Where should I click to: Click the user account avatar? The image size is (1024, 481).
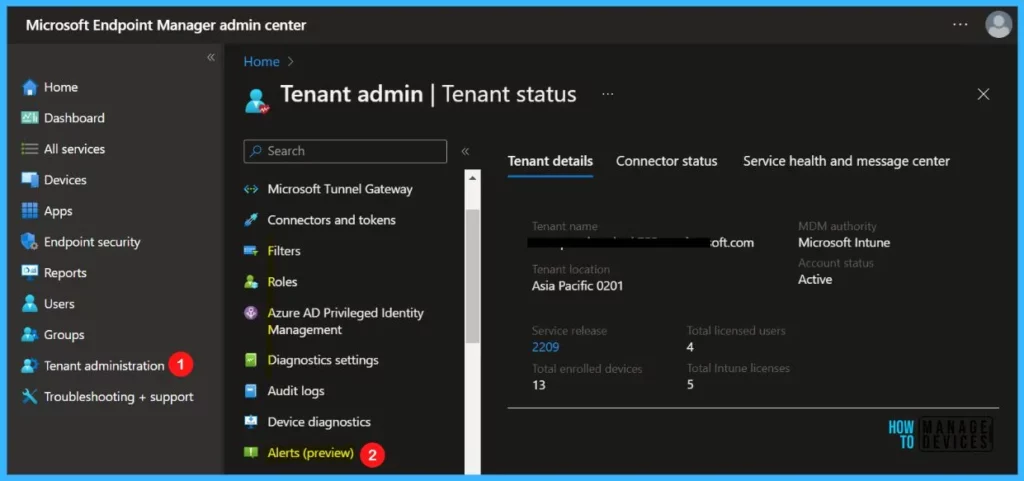click(998, 25)
